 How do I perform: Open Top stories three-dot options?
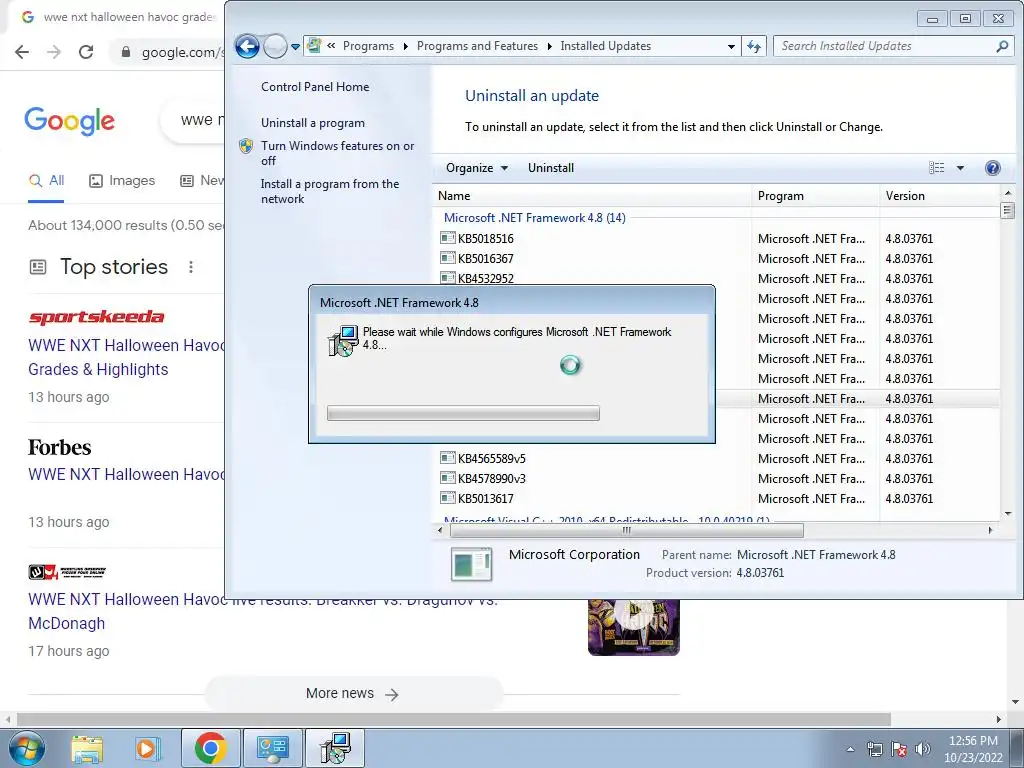coord(191,266)
